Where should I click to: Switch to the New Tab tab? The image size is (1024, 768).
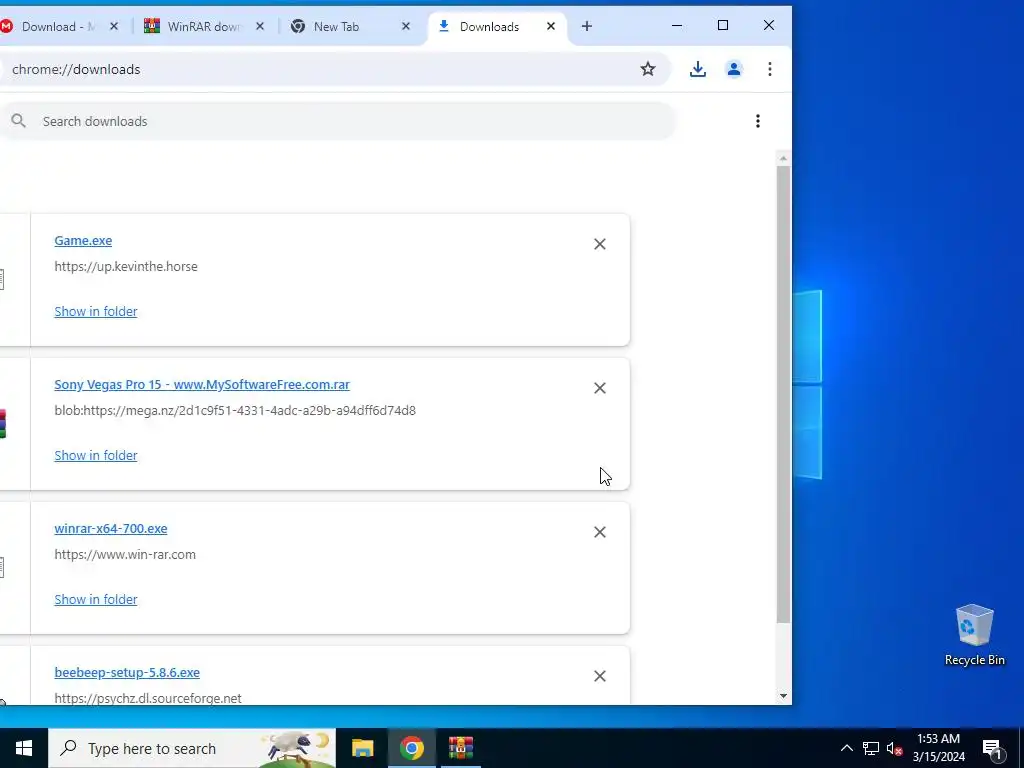(351, 26)
